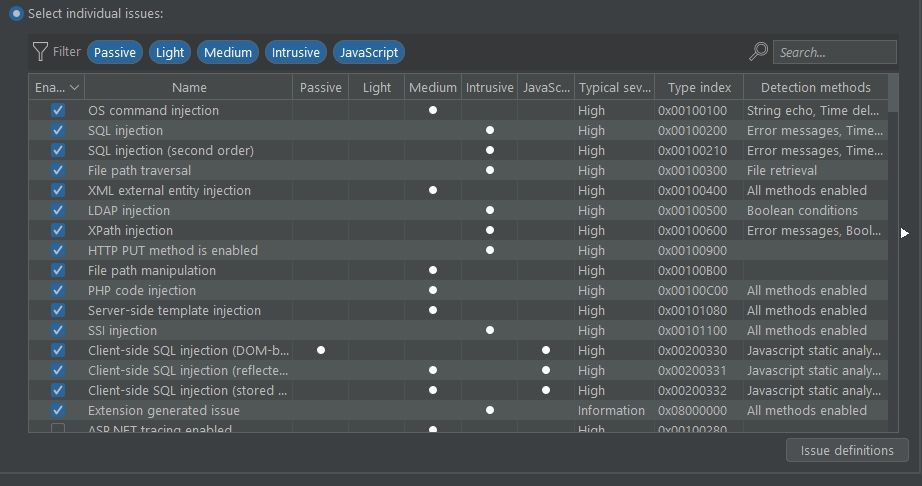
Task: Toggle the Passive filter pill
Action: [115, 52]
